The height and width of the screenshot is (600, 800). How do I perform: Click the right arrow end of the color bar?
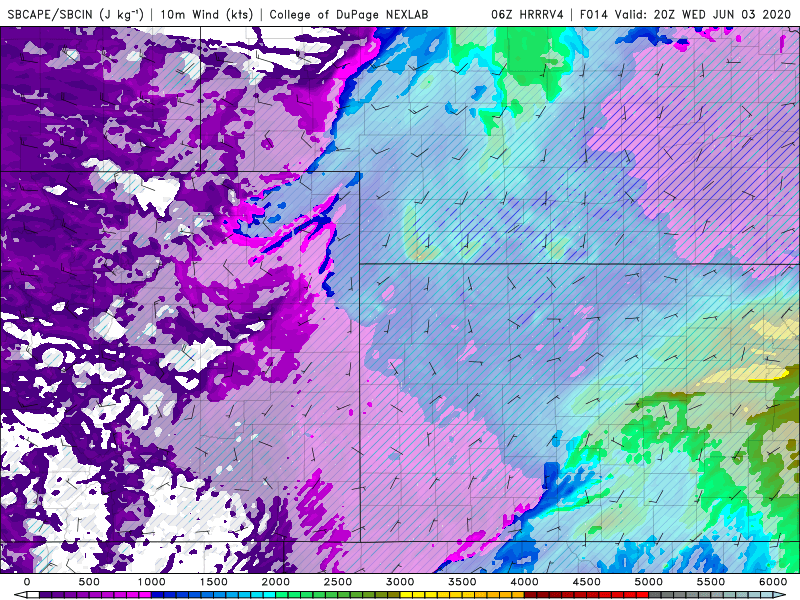point(780,595)
